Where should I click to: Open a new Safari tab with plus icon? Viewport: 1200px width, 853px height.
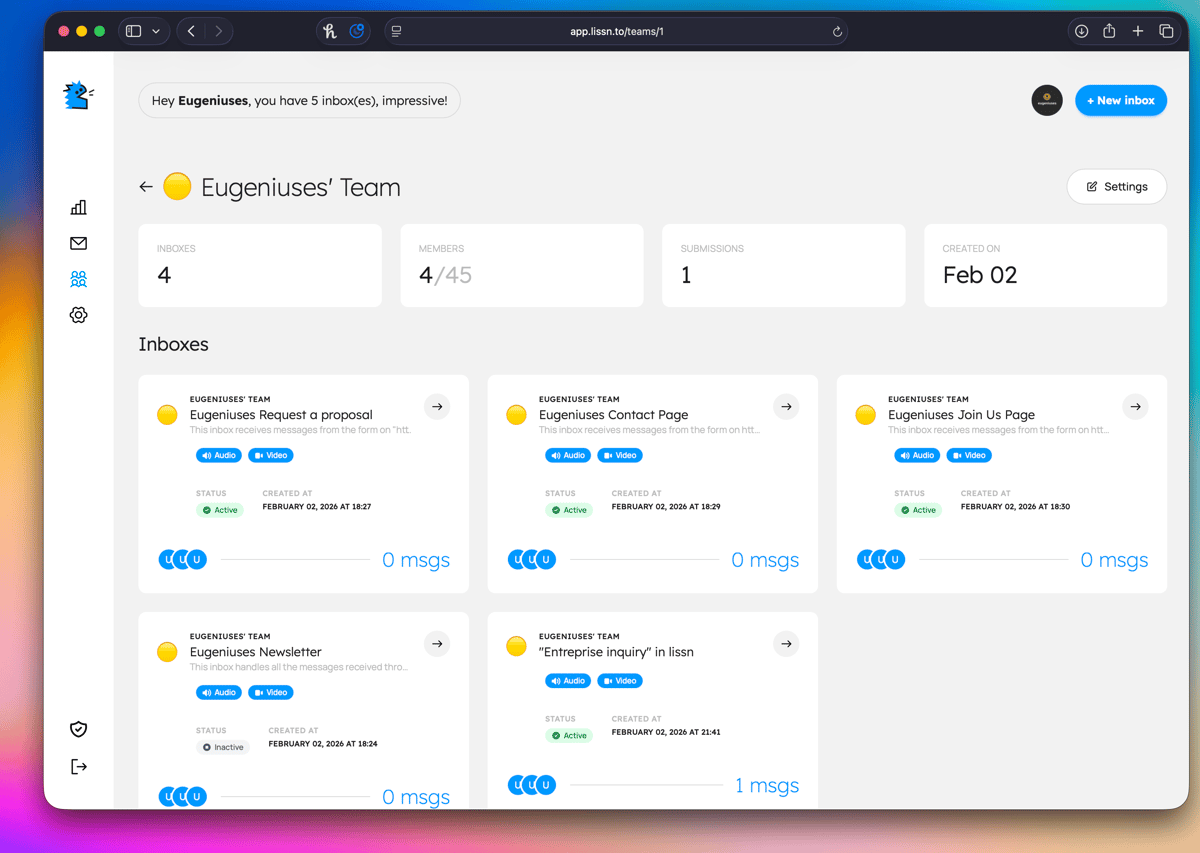coord(1137,31)
